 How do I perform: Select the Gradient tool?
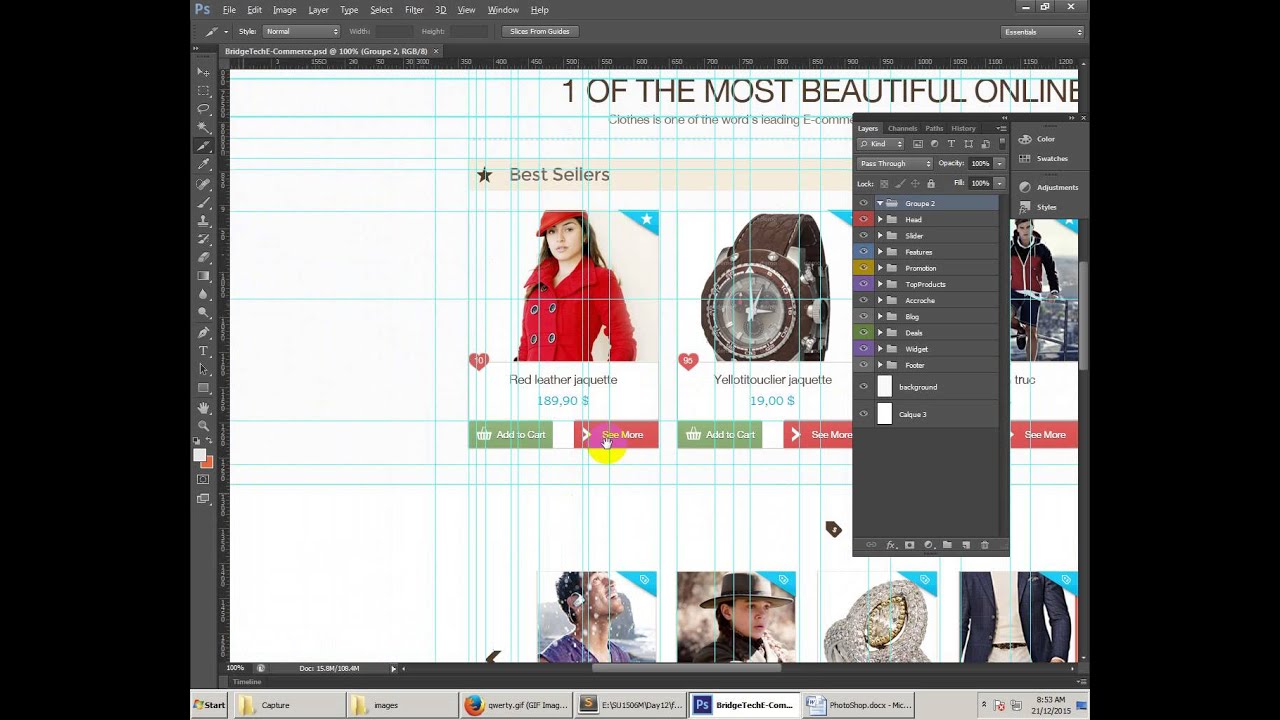[x=203, y=276]
